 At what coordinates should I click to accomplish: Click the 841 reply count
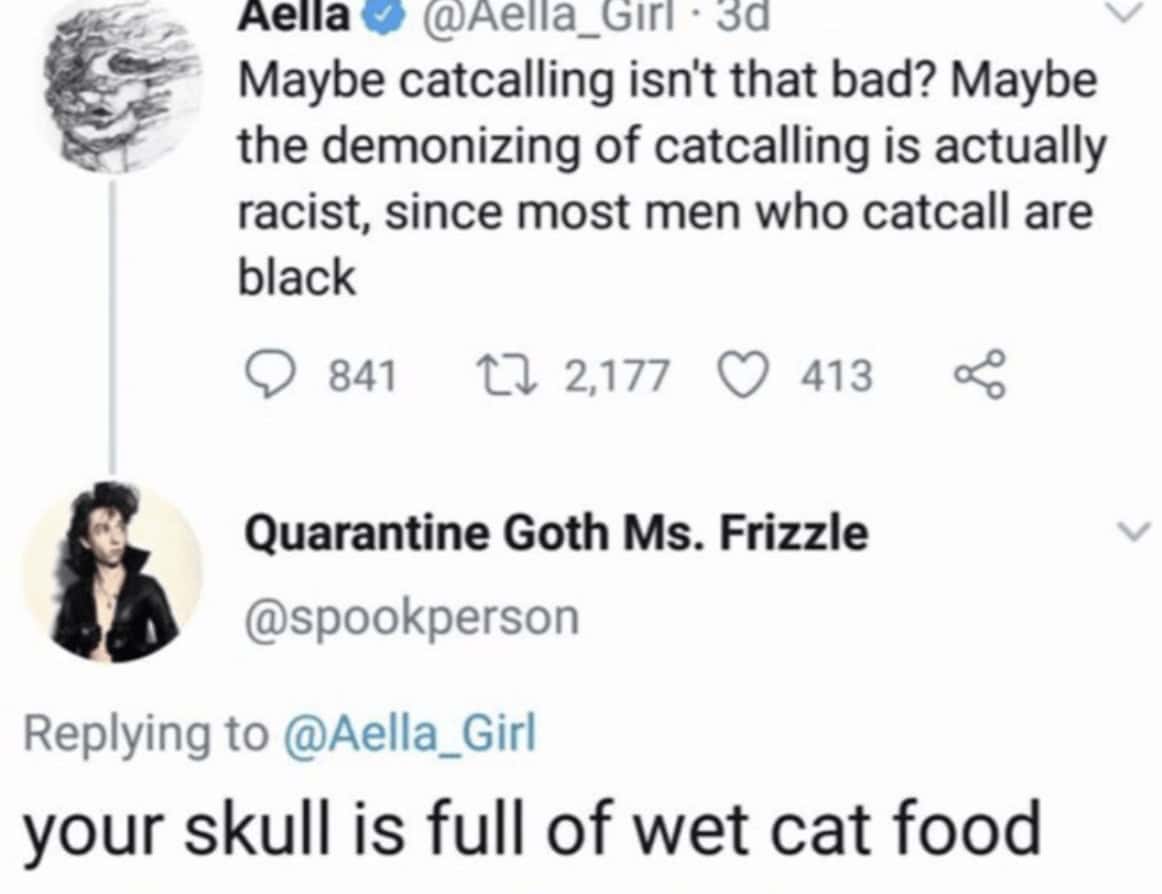pyautogui.click(x=362, y=377)
